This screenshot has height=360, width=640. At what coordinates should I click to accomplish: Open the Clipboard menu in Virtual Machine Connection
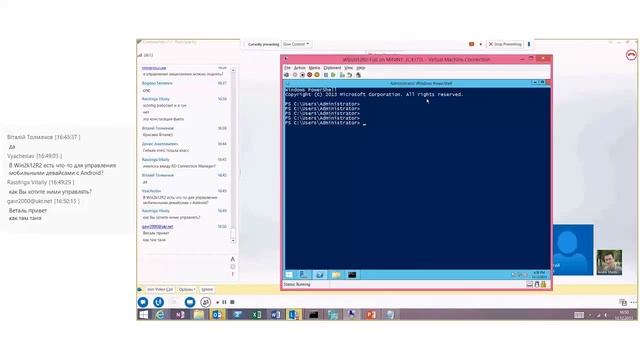332,68
